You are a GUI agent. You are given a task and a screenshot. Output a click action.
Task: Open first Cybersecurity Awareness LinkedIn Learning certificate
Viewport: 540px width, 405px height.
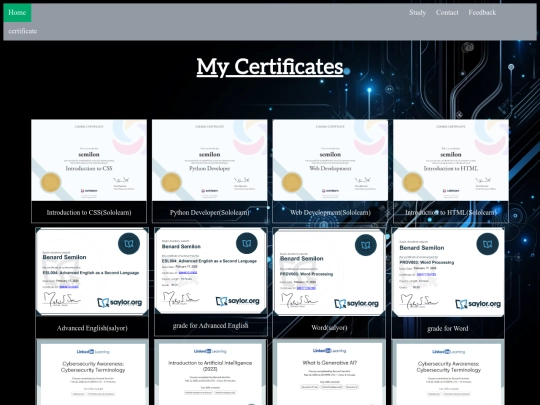[x=93, y=373]
